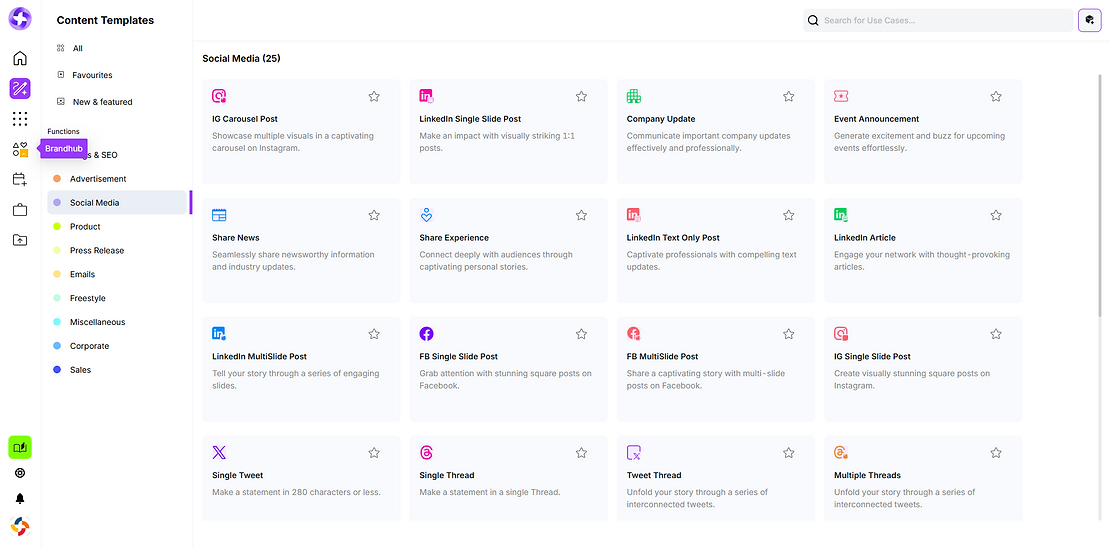Favourite the LinkedIn Single Slide Post template
The width and height of the screenshot is (1110, 548).
(581, 96)
